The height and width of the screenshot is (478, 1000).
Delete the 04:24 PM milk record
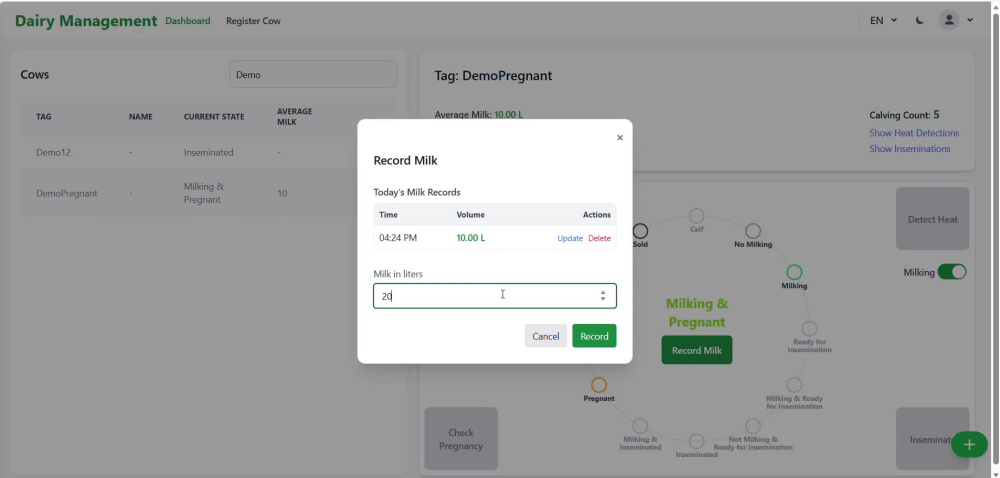pos(599,238)
